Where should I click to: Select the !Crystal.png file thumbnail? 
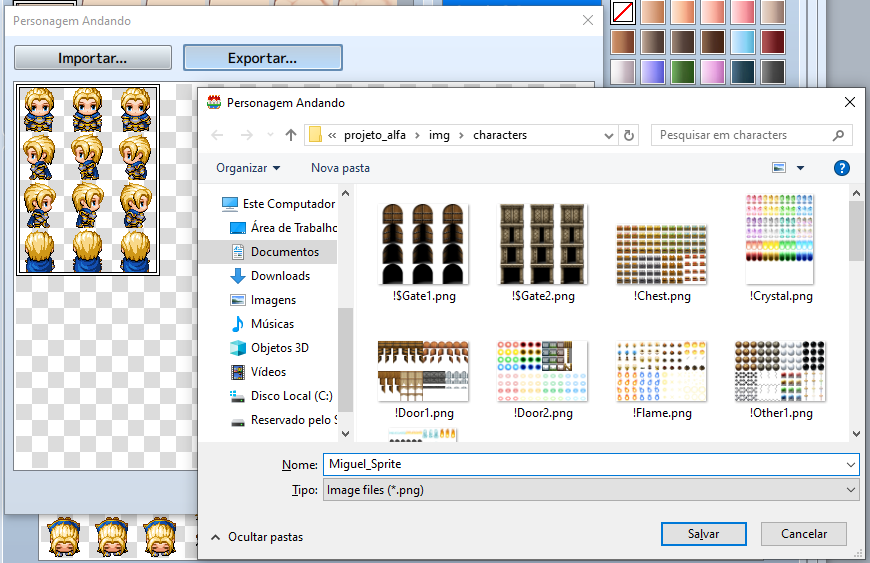(780, 239)
